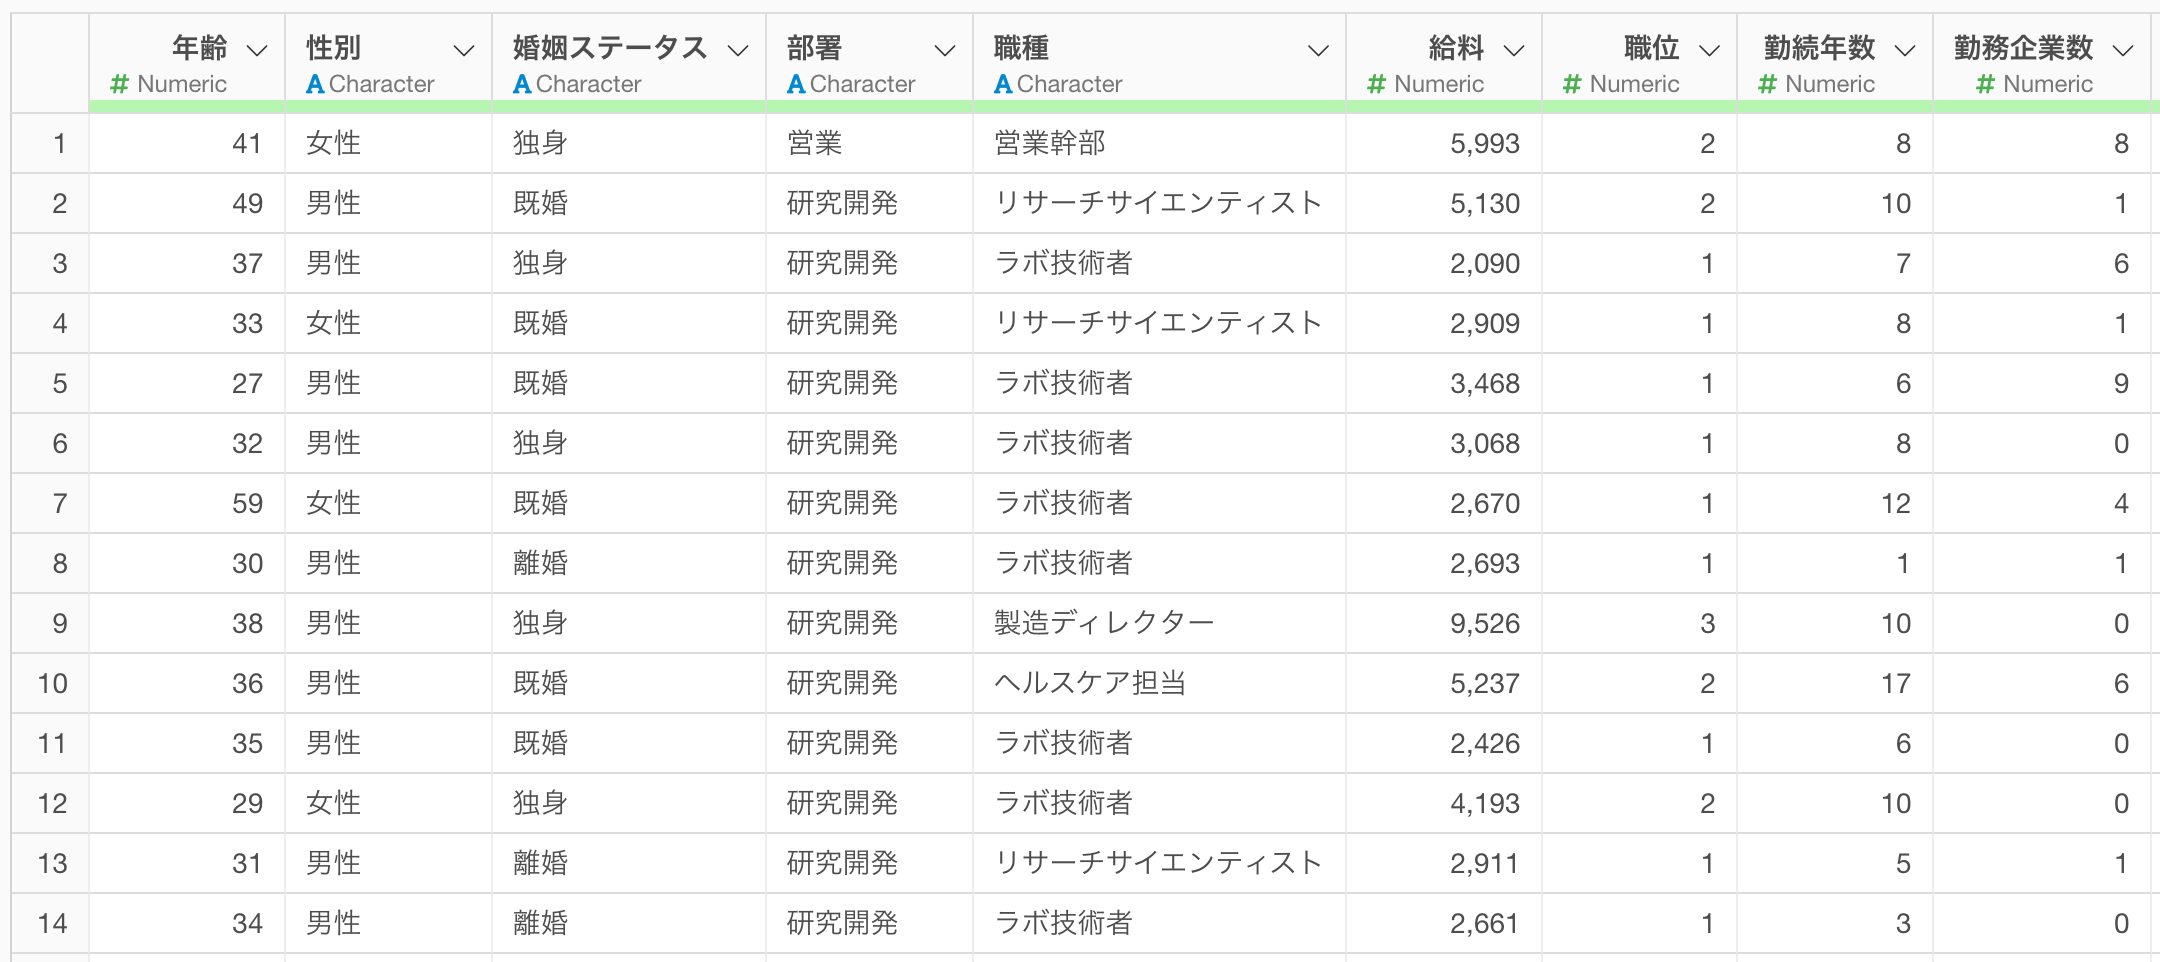Image resolution: width=2160 pixels, height=962 pixels.
Task: Open the 年齢 column dropdown menu
Action: tap(257, 50)
